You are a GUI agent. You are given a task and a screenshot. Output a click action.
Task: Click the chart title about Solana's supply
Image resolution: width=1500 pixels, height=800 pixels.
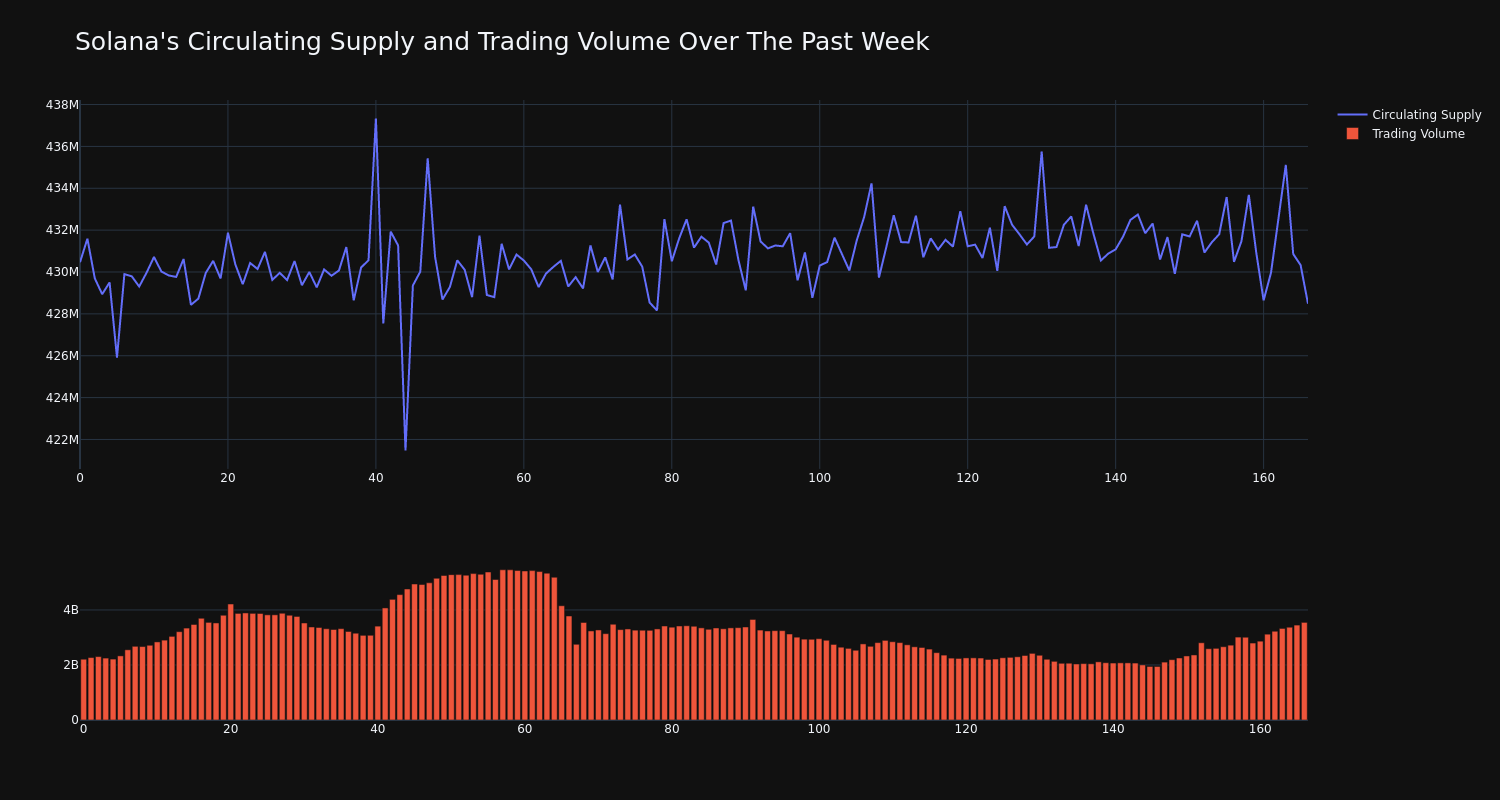pyautogui.click(x=502, y=42)
